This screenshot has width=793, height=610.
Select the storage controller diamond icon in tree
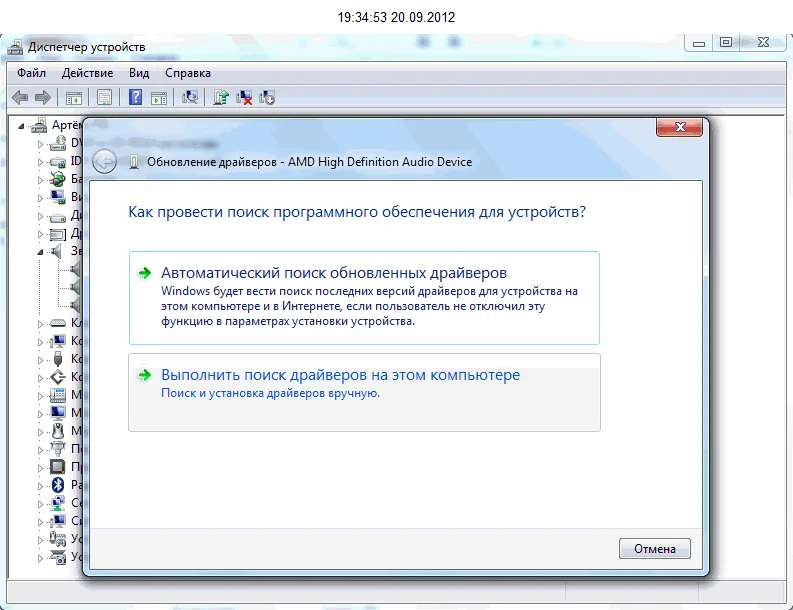[x=58, y=377]
